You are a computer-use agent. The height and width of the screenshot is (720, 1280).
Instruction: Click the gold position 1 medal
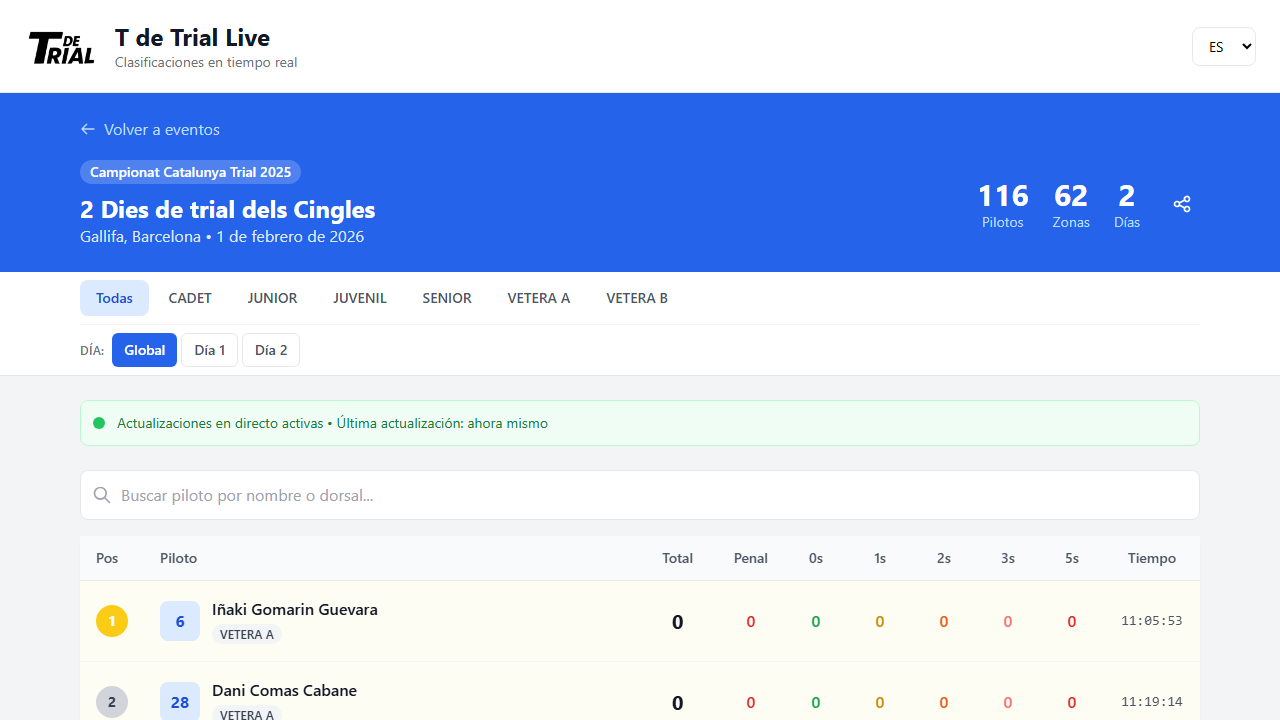(112, 621)
